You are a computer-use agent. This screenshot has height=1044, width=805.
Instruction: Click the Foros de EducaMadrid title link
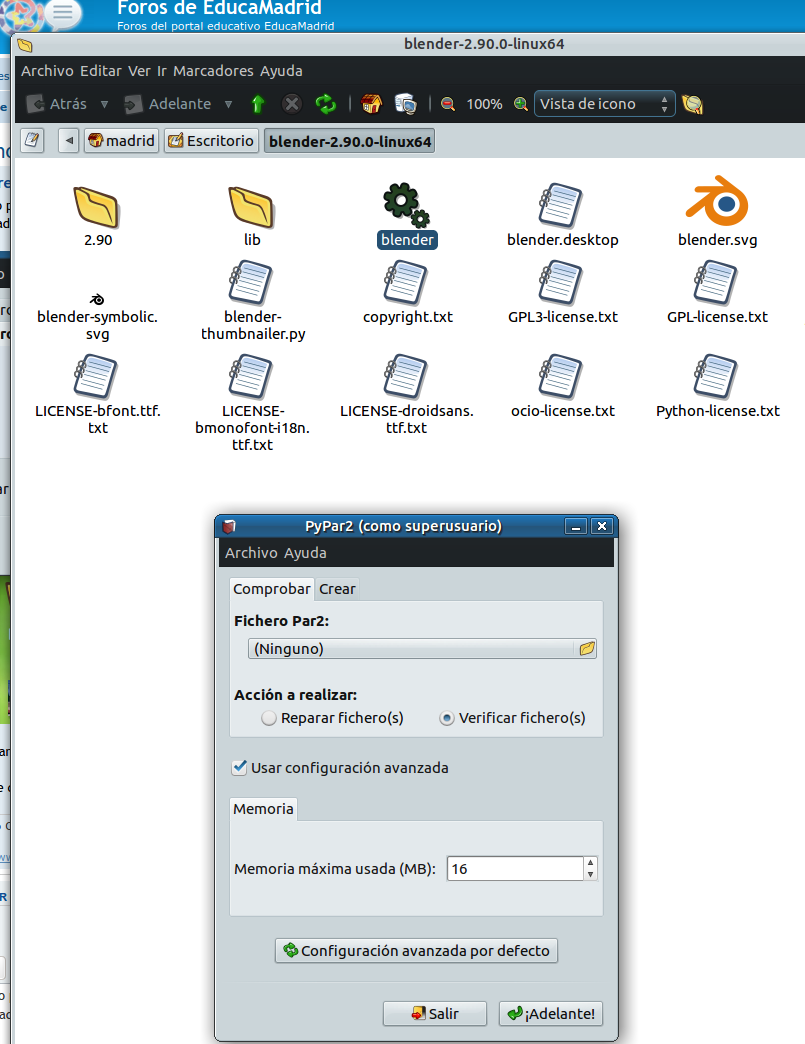tap(219, 8)
